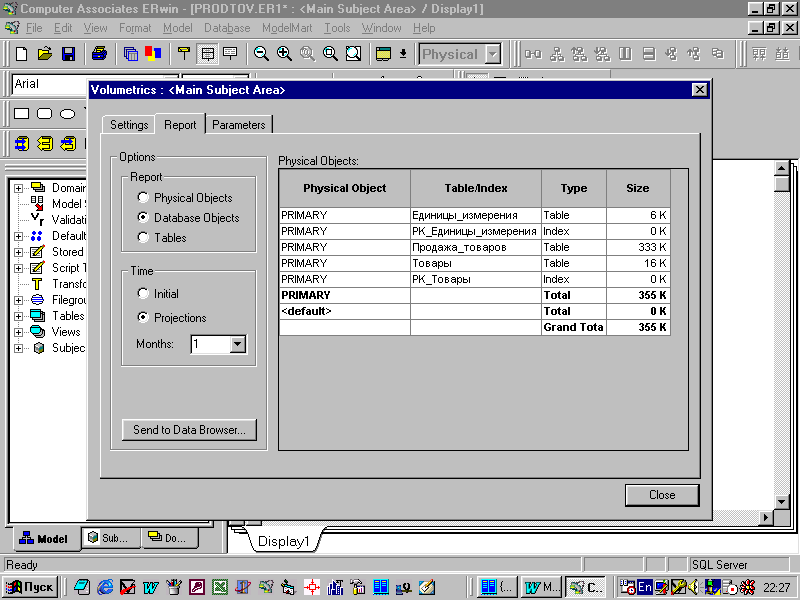Click the rounded rectangle shape tool

pos(44,113)
